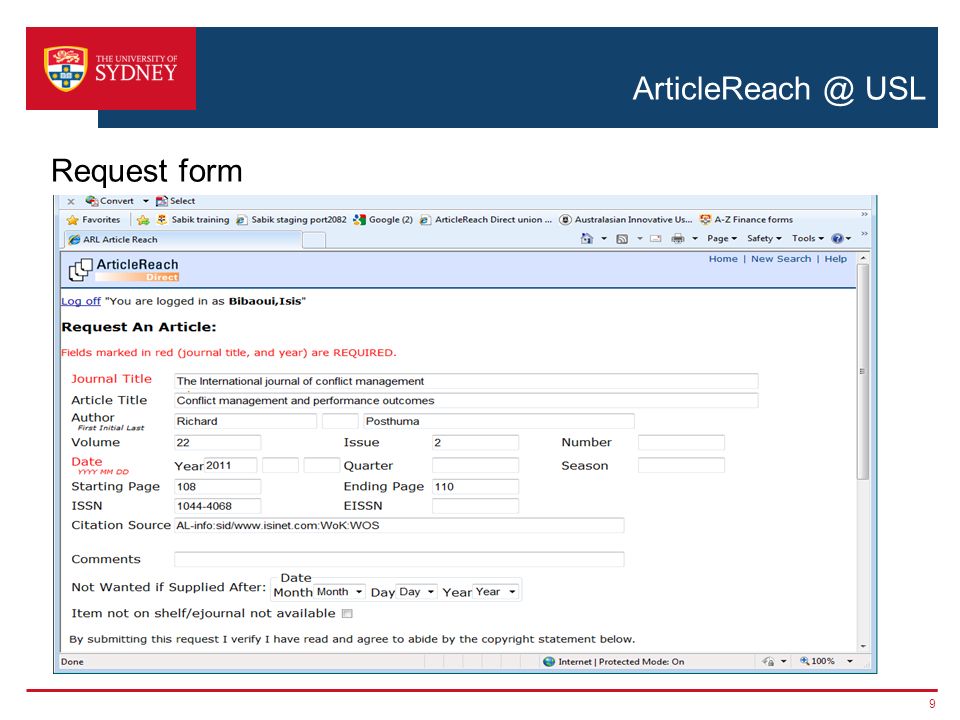Click the RSS feeds icon
960x720 pixels.
tap(622, 239)
